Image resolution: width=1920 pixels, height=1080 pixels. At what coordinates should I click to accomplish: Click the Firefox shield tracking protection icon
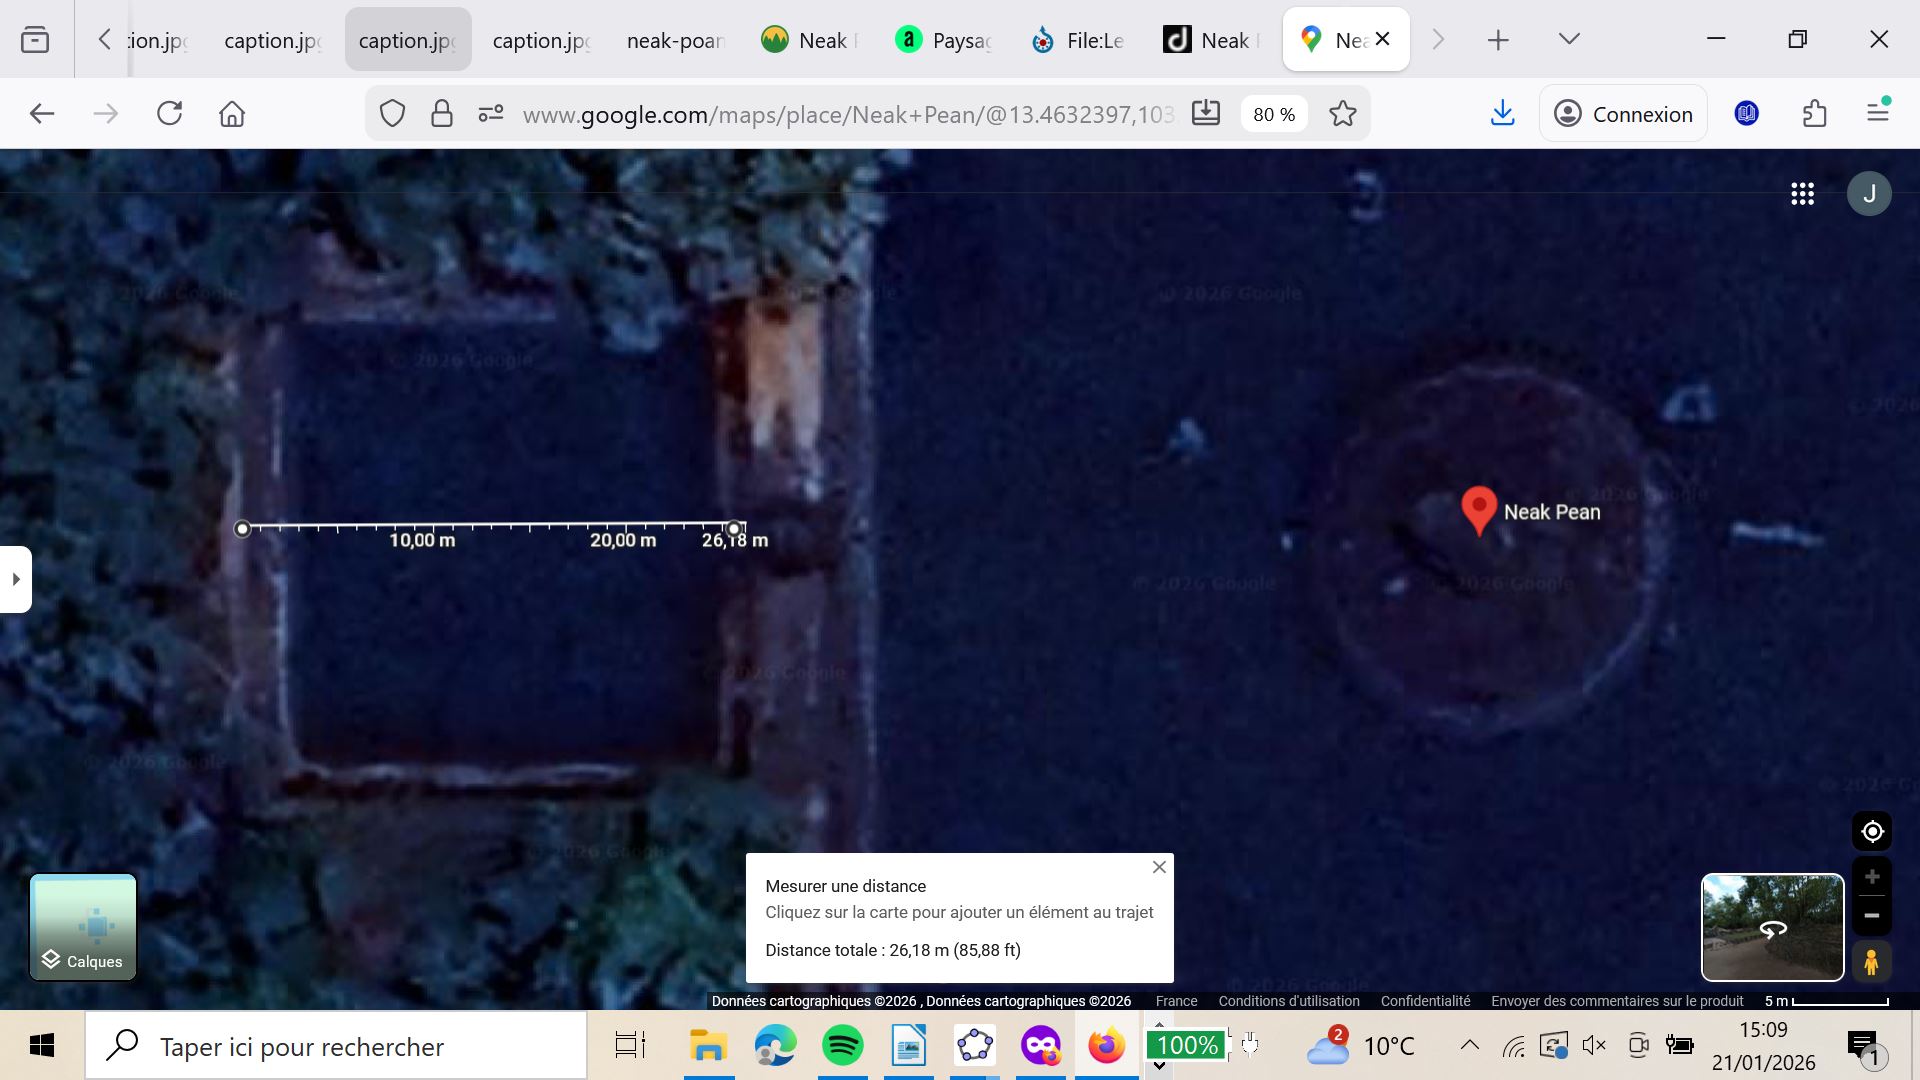pyautogui.click(x=392, y=114)
